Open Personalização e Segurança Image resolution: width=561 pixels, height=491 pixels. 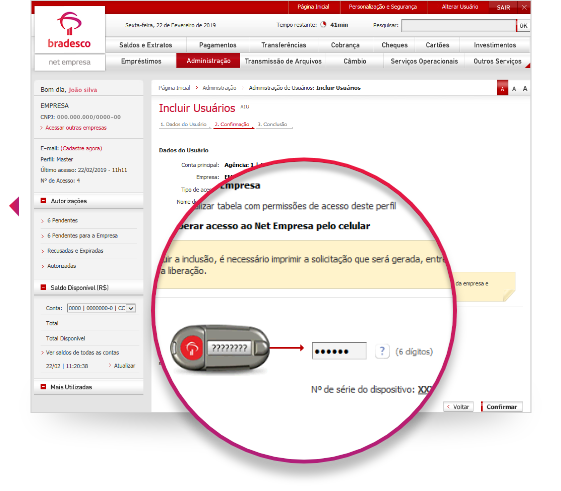click(x=383, y=7)
